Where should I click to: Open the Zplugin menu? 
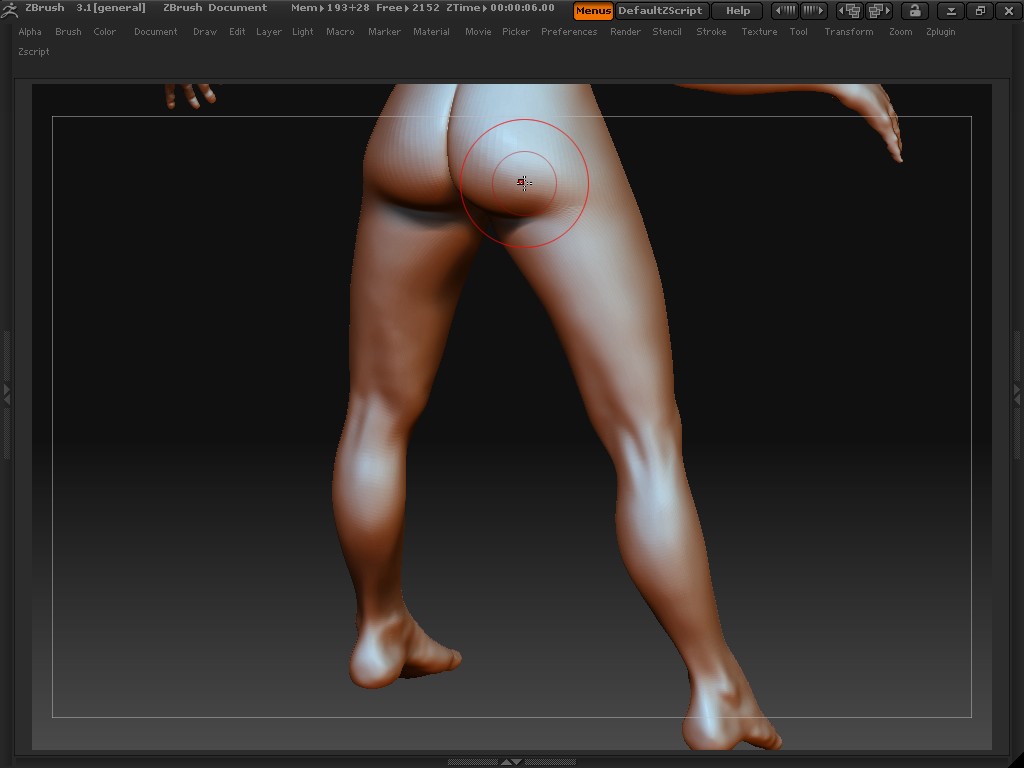click(940, 31)
